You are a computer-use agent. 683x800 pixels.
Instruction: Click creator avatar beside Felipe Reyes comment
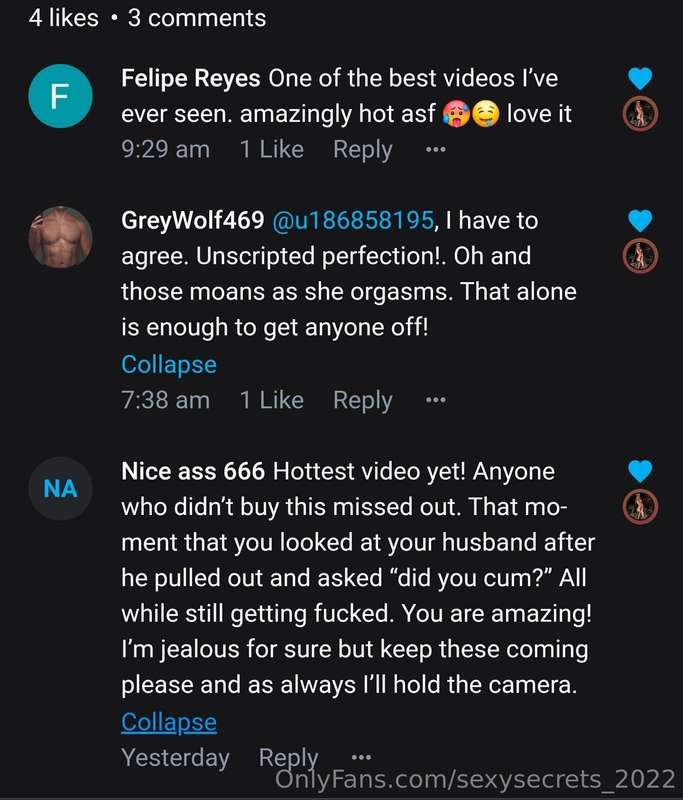640,114
